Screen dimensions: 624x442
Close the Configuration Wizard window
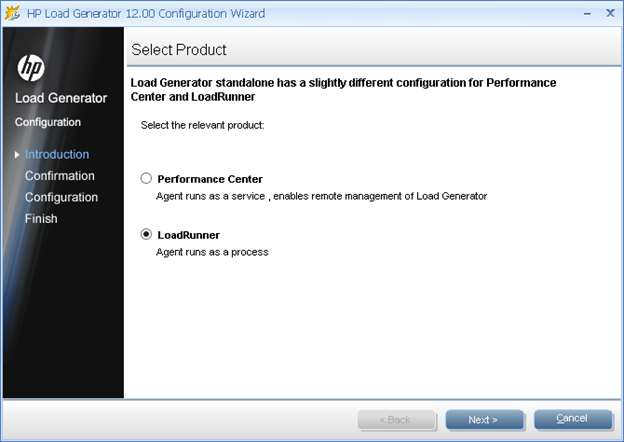pos(610,13)
